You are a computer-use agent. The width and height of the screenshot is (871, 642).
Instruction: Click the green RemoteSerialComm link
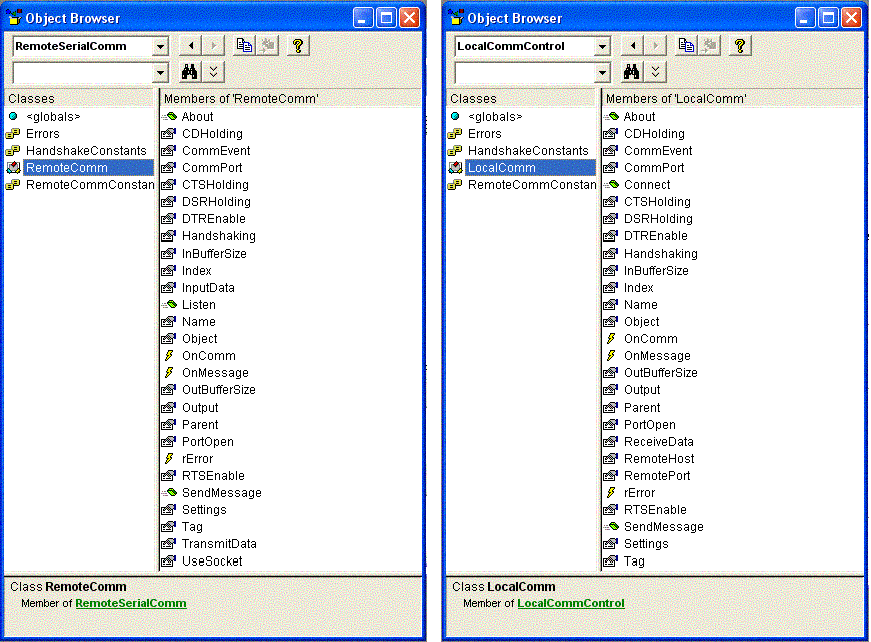(x=130, y=603)
